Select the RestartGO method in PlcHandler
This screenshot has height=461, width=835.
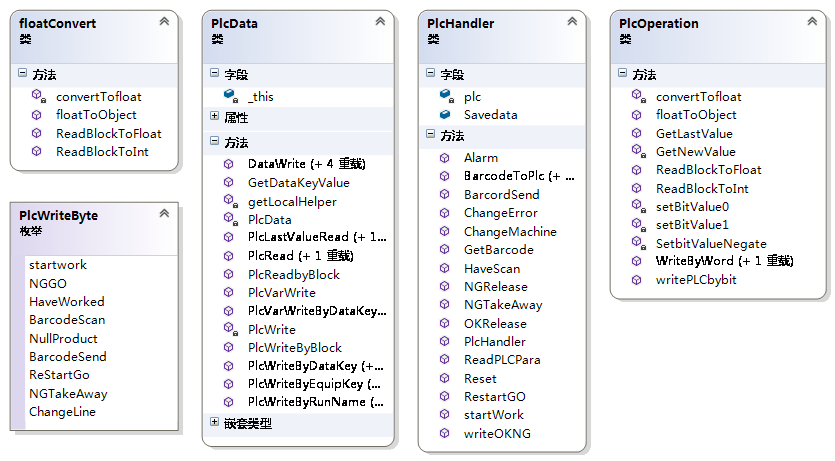[494, 396]
